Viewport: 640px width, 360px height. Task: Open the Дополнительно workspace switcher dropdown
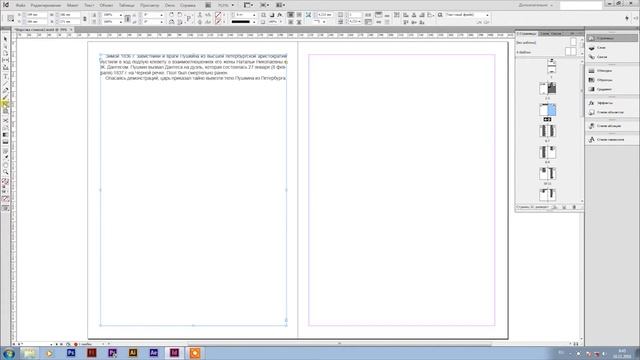[536, 5]
